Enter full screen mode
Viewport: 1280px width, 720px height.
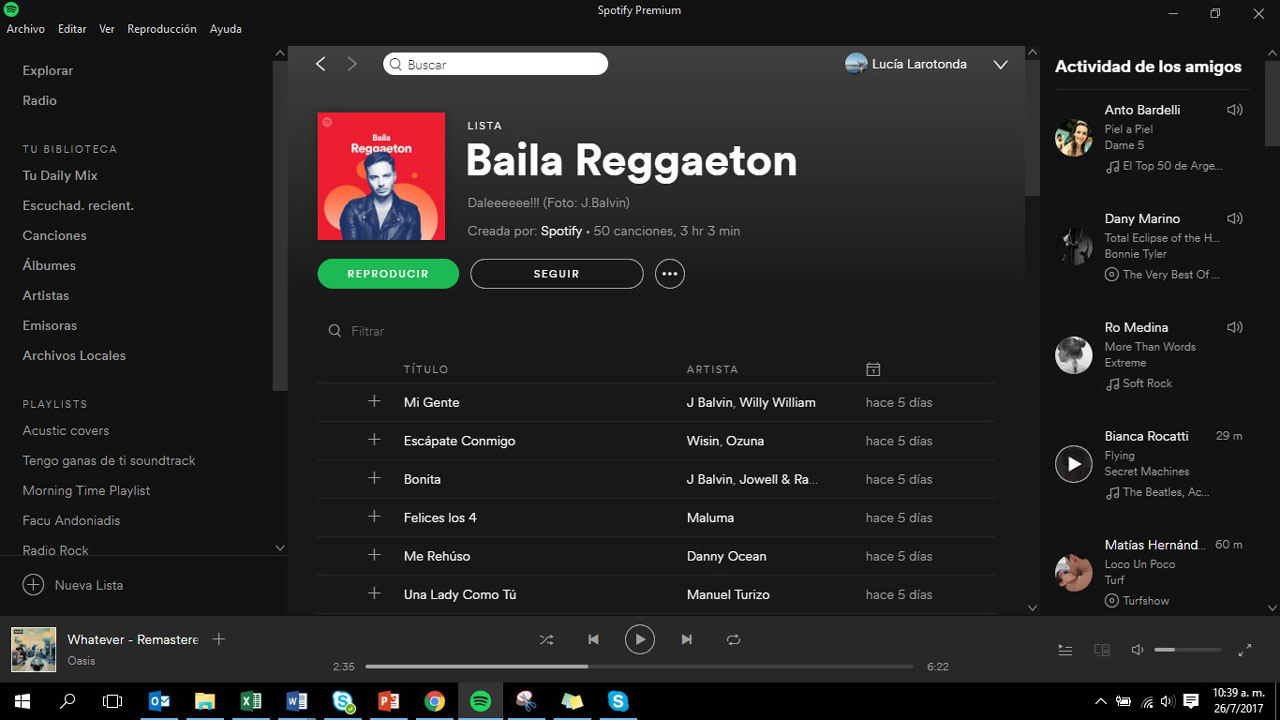1245,650
